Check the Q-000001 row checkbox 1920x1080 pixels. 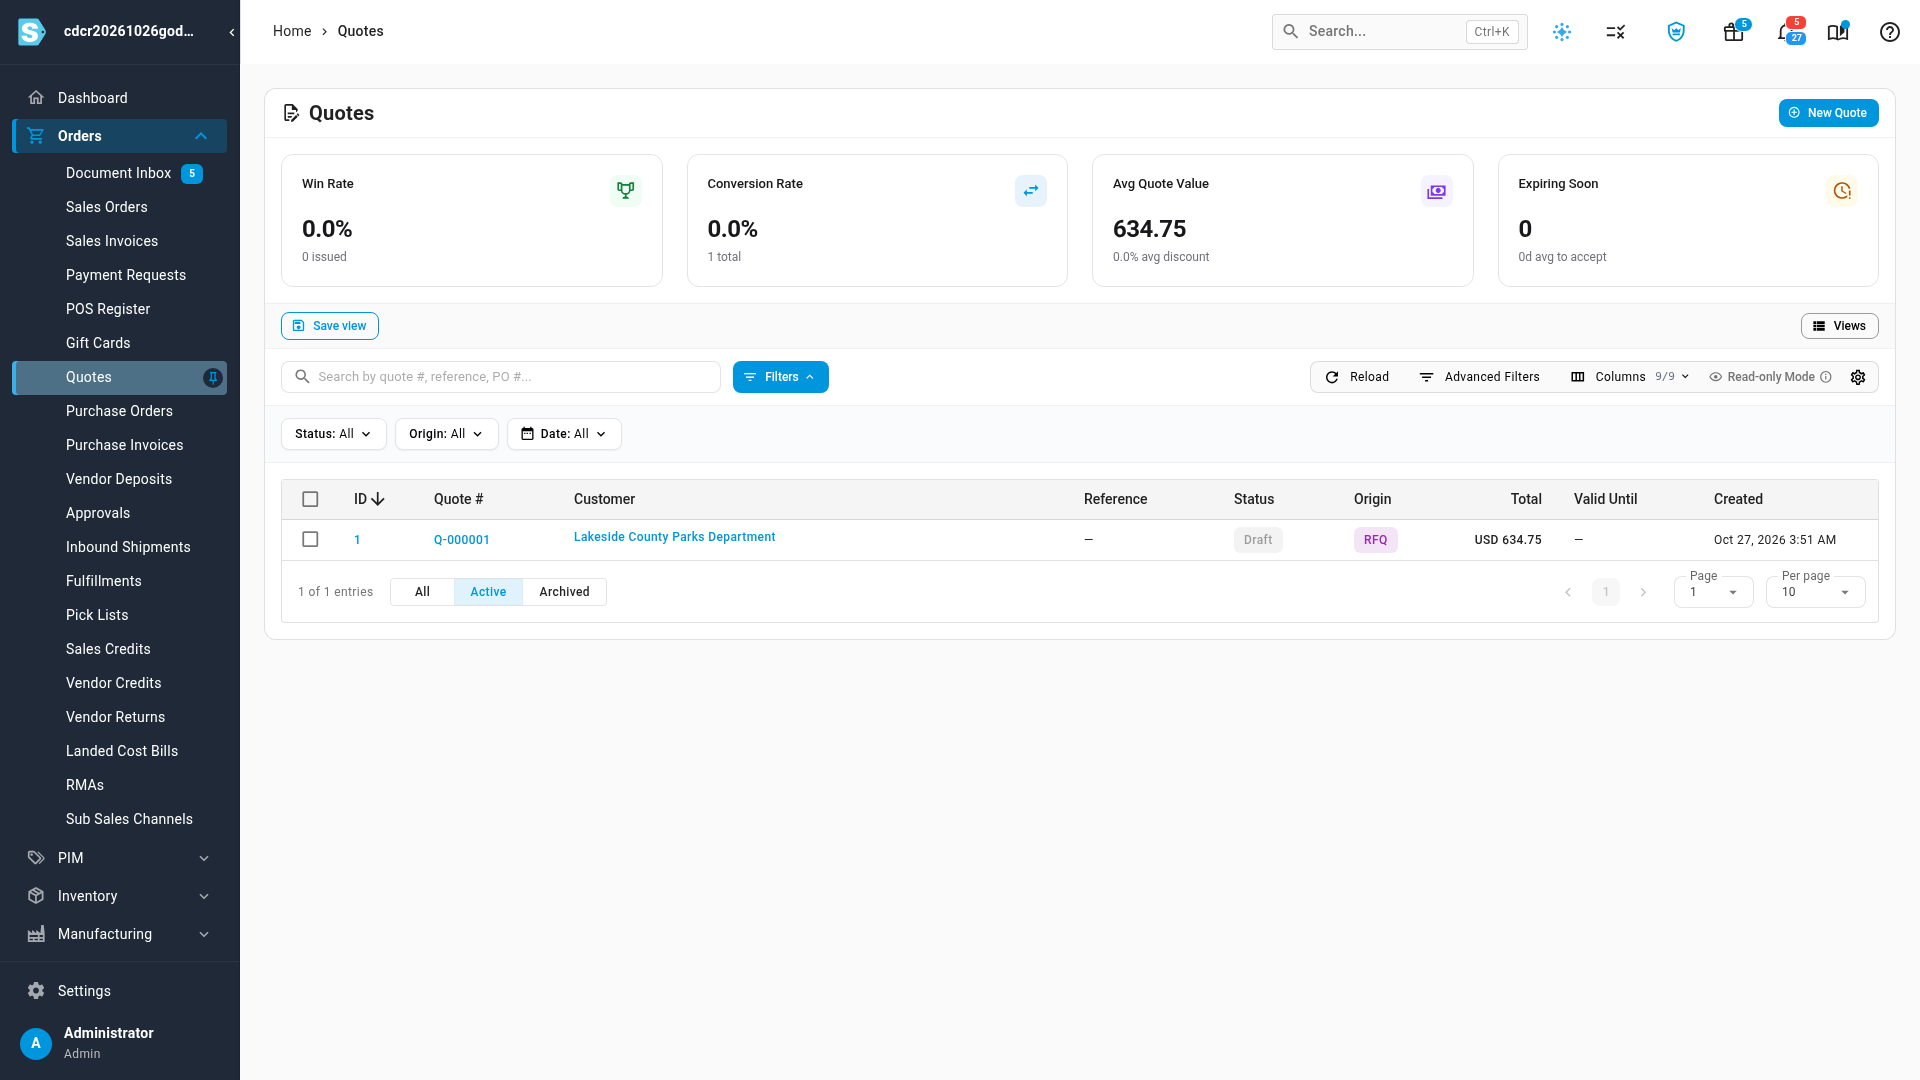310,539
